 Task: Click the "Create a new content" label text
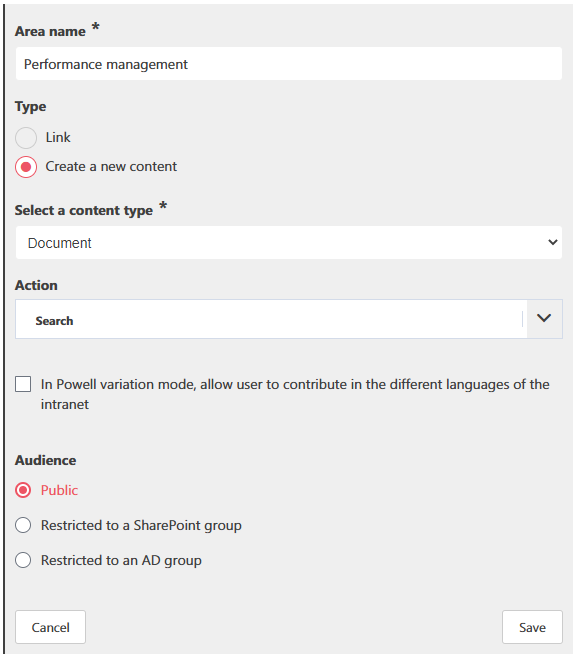tap(111, 166)
